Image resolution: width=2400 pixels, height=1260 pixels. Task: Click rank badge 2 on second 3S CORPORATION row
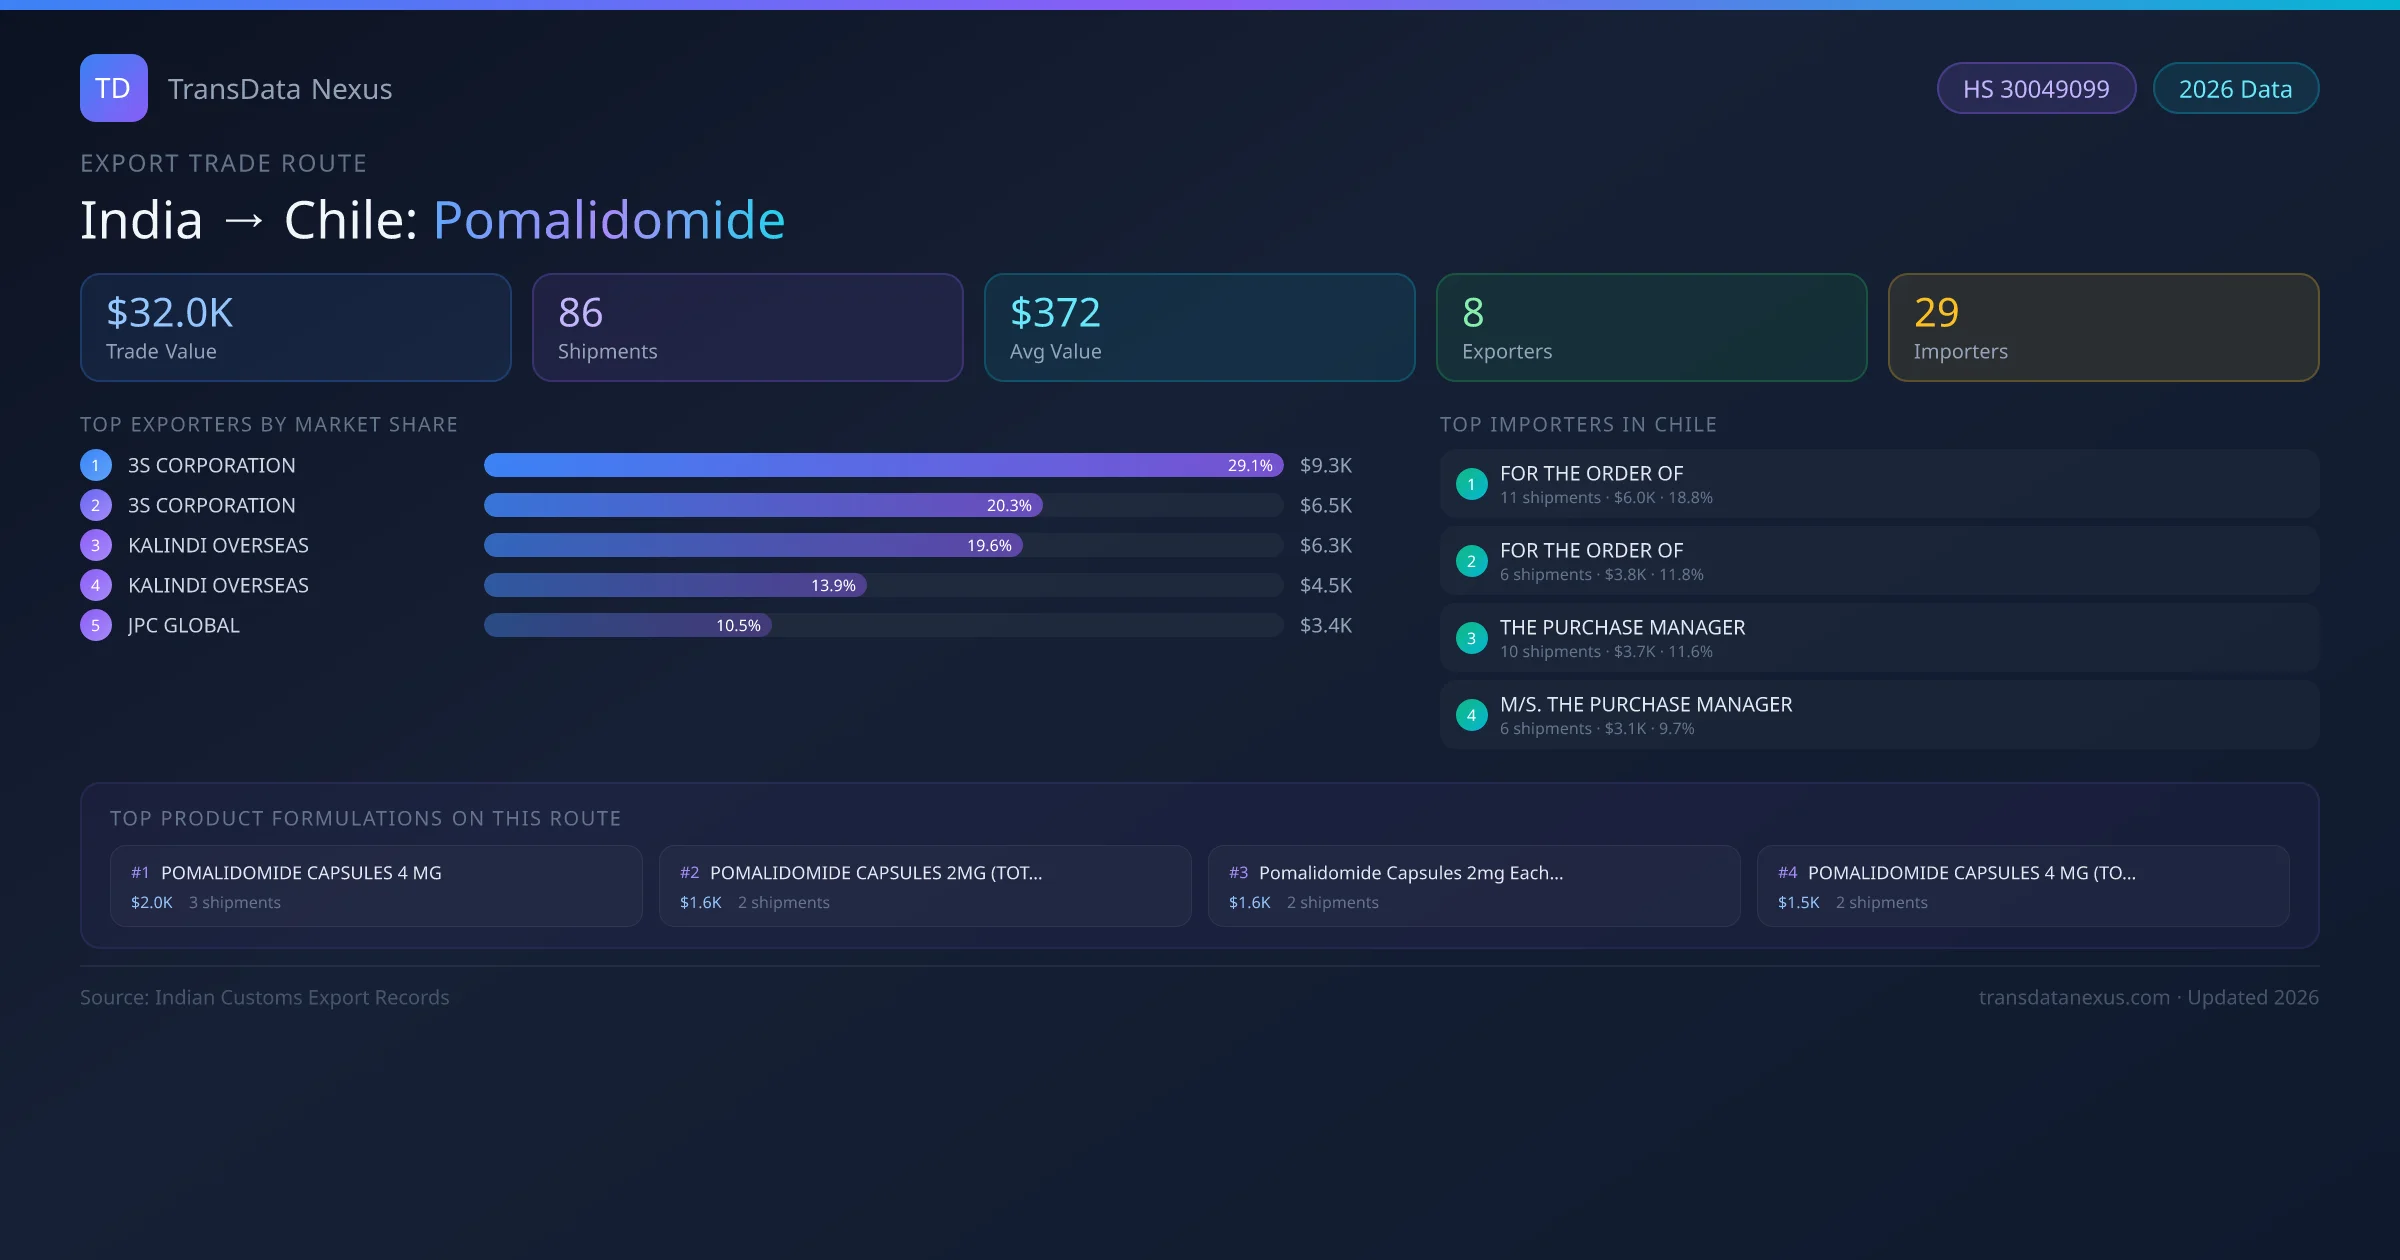click(95, 505)
